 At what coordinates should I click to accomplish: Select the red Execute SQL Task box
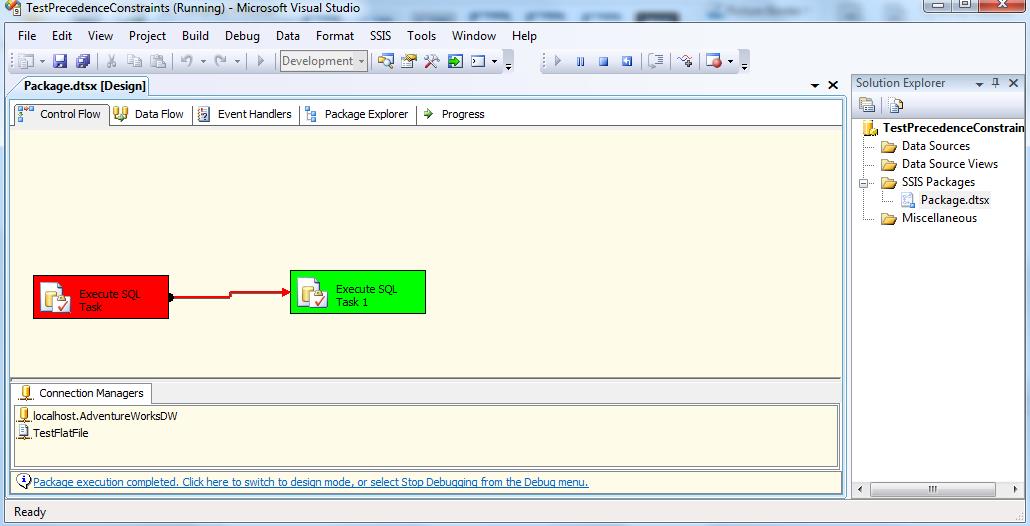coord(101,297)
